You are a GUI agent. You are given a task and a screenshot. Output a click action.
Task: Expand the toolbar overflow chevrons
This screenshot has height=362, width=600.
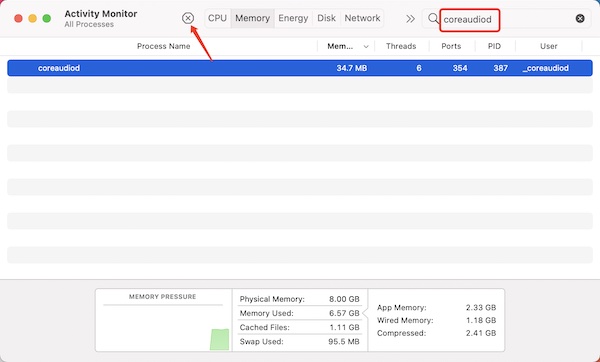410,18
